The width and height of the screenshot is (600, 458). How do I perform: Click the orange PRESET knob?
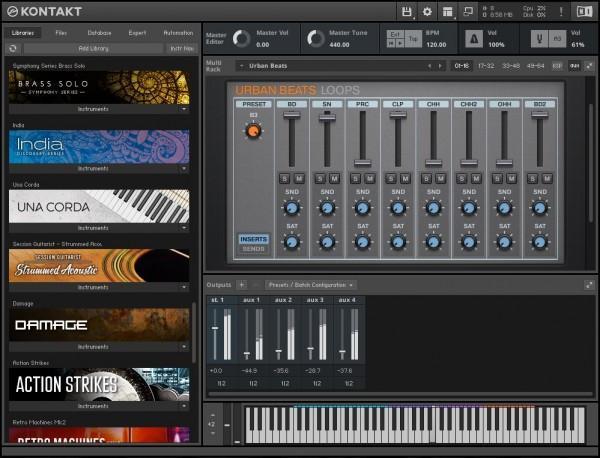click(253, 131)
